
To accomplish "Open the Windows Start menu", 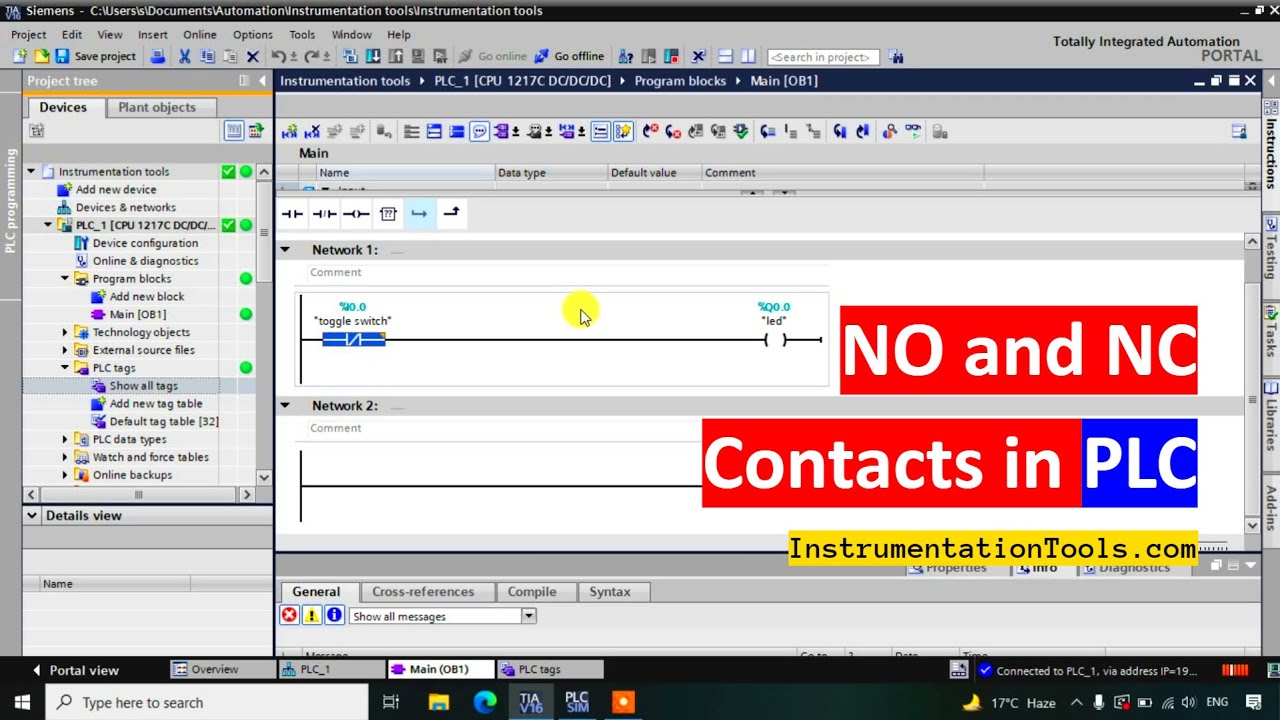I will [22, 702].
